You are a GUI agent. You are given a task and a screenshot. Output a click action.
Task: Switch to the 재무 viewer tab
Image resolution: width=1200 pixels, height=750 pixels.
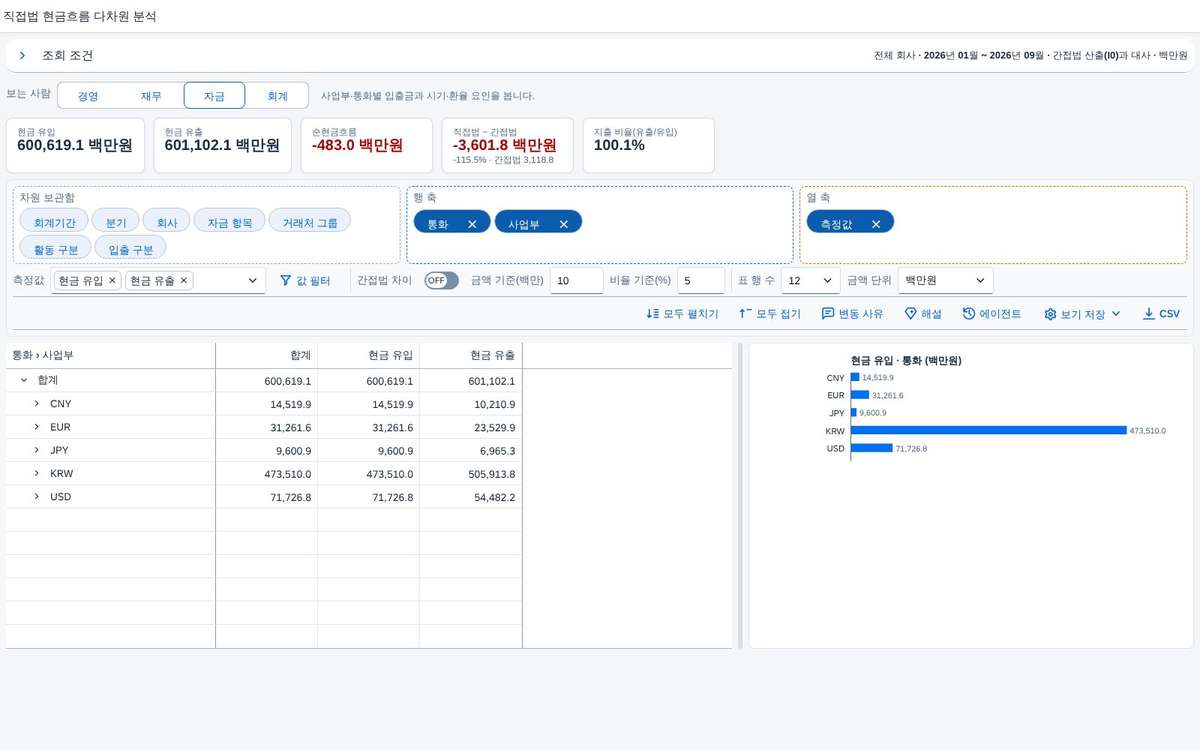[x=151, y=96]
